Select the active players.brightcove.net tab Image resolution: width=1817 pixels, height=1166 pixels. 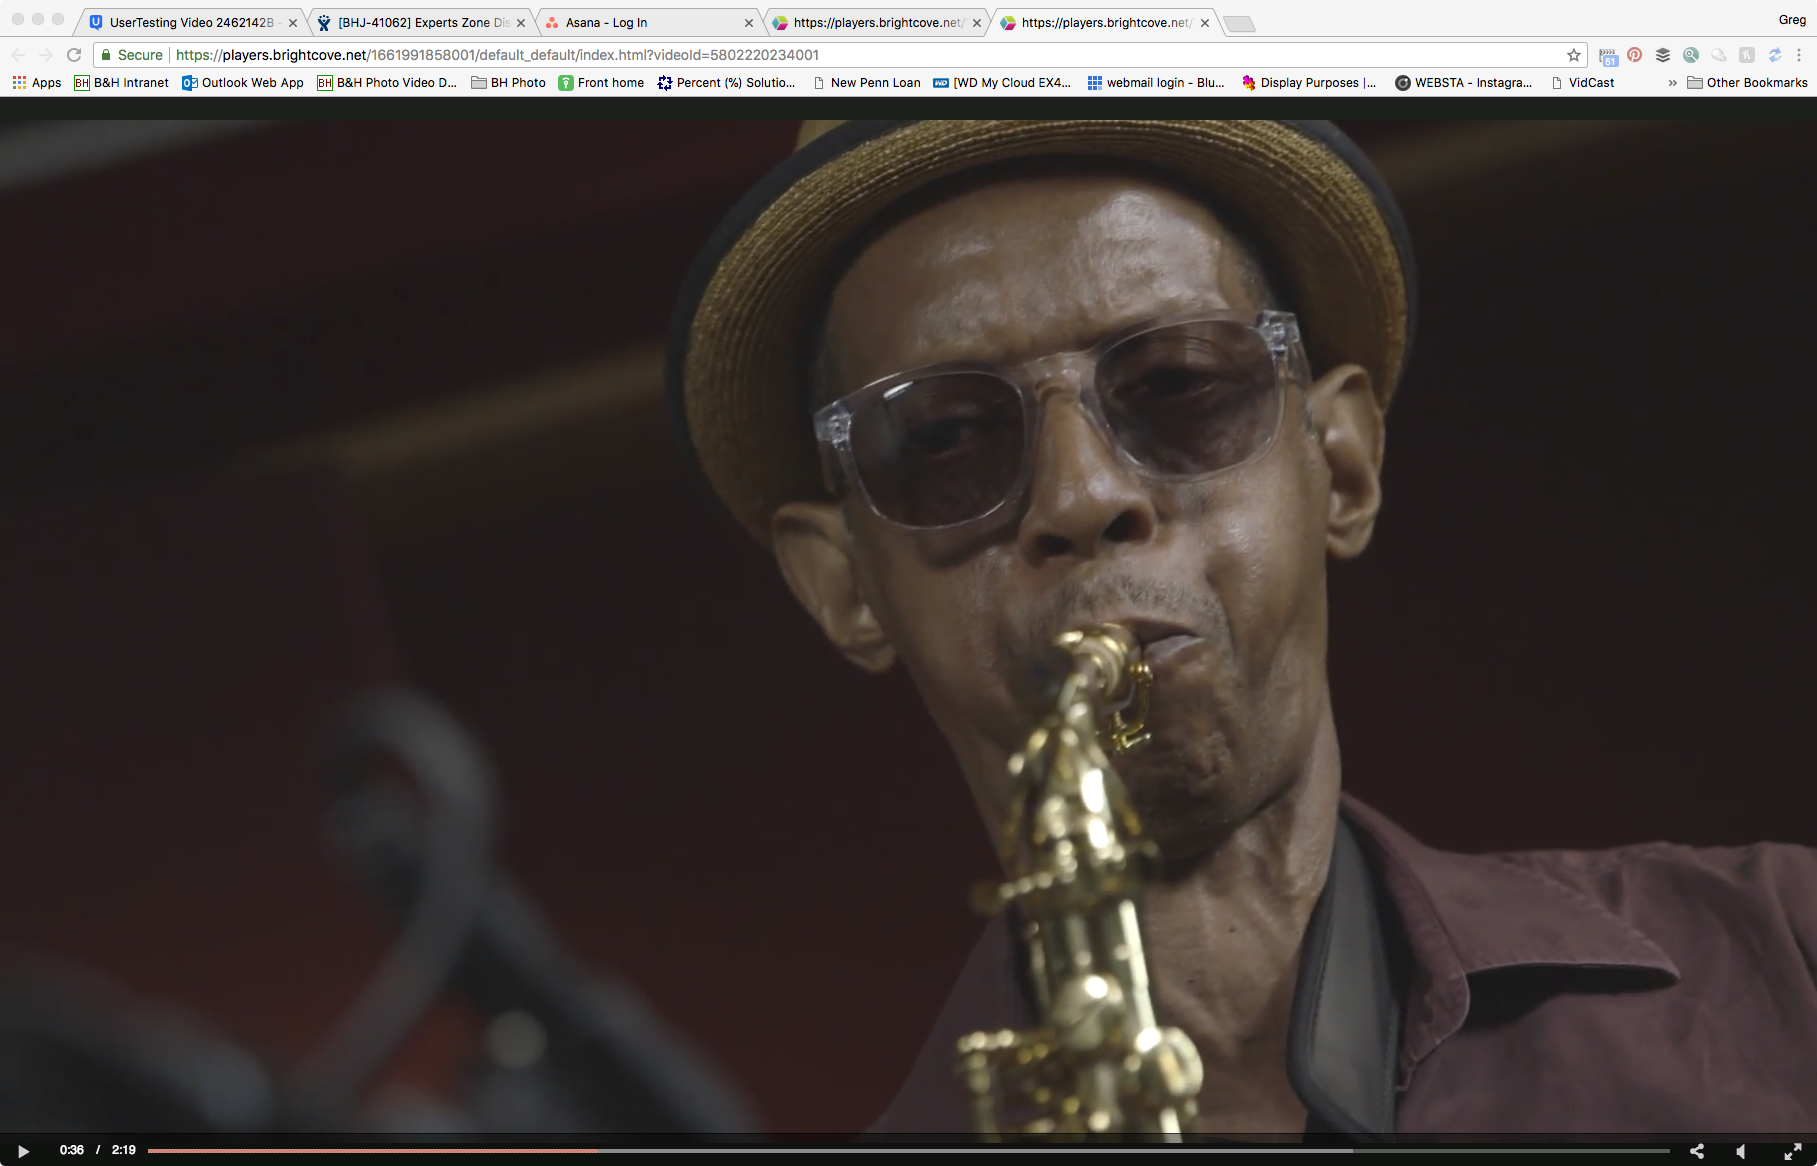[1104, 22]
